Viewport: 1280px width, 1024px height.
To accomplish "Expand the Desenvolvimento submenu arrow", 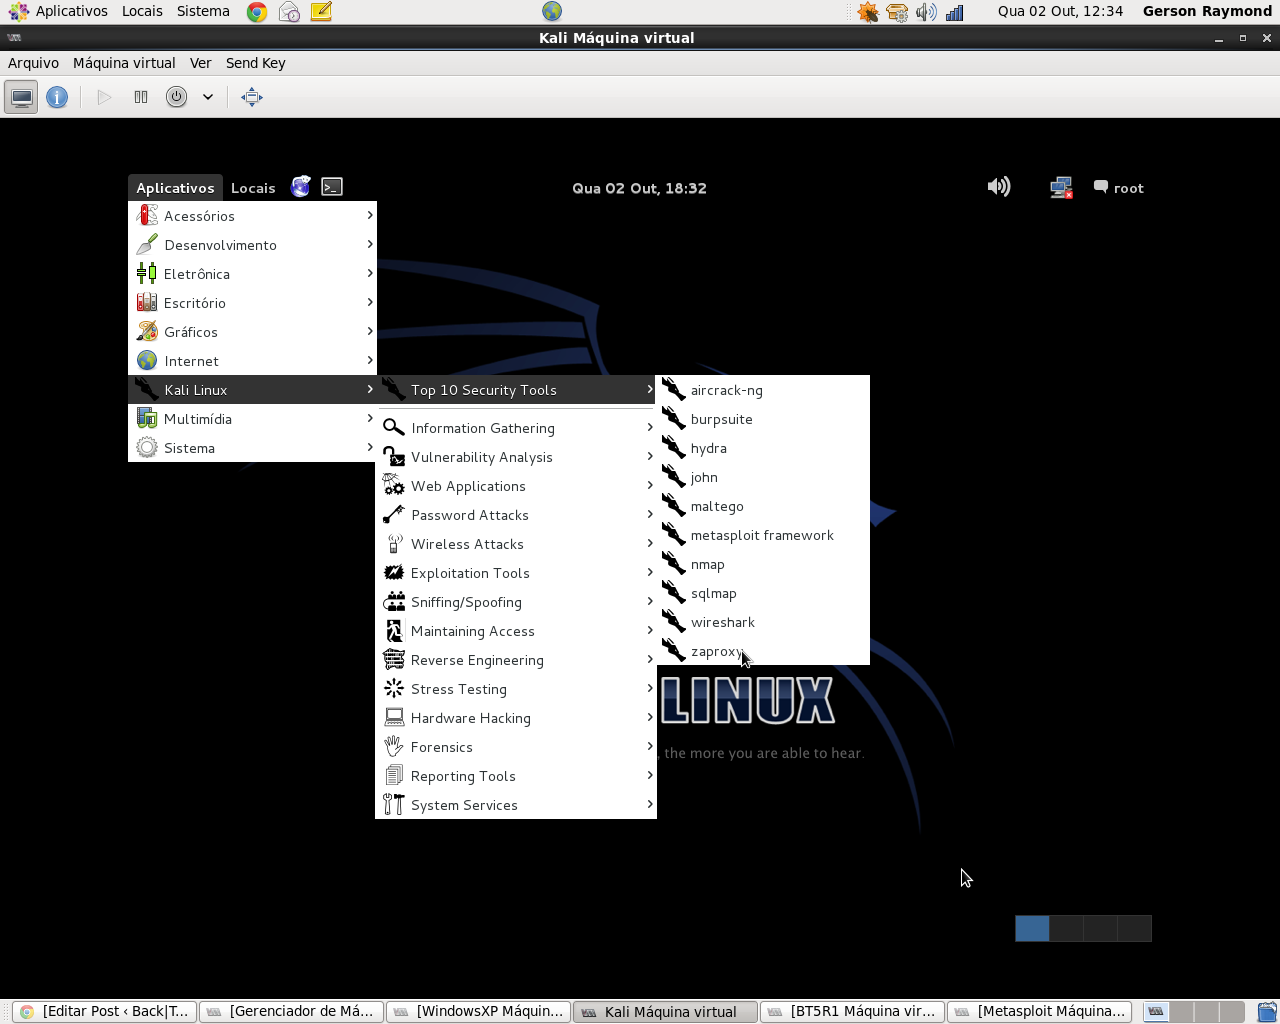I will tap(370, 244).
